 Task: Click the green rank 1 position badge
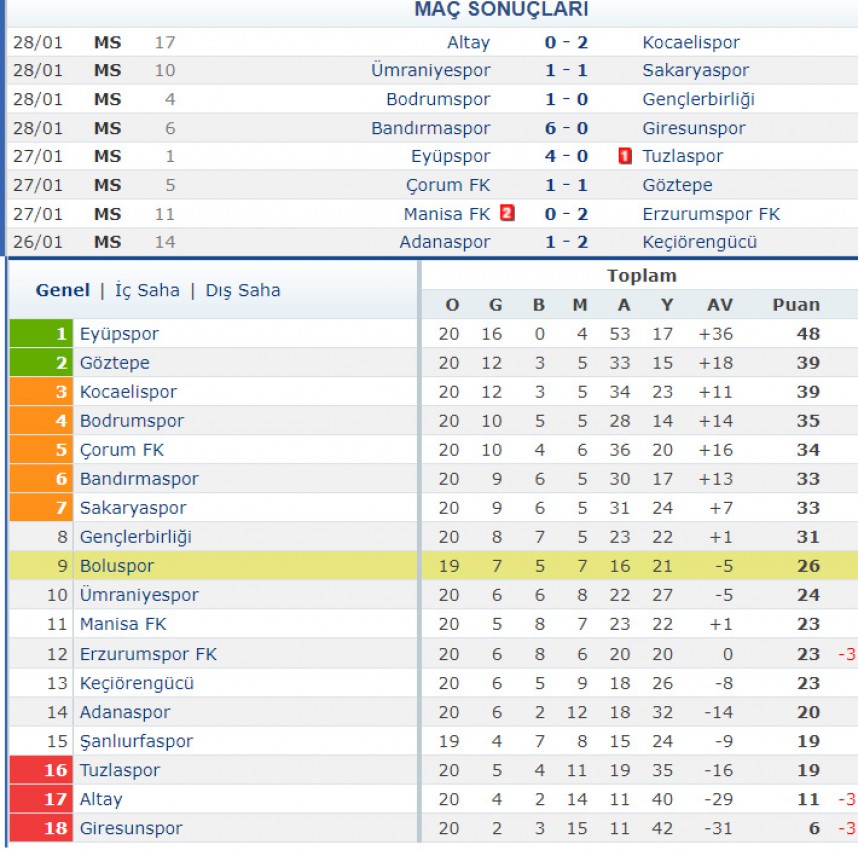[x=41, y=334]
